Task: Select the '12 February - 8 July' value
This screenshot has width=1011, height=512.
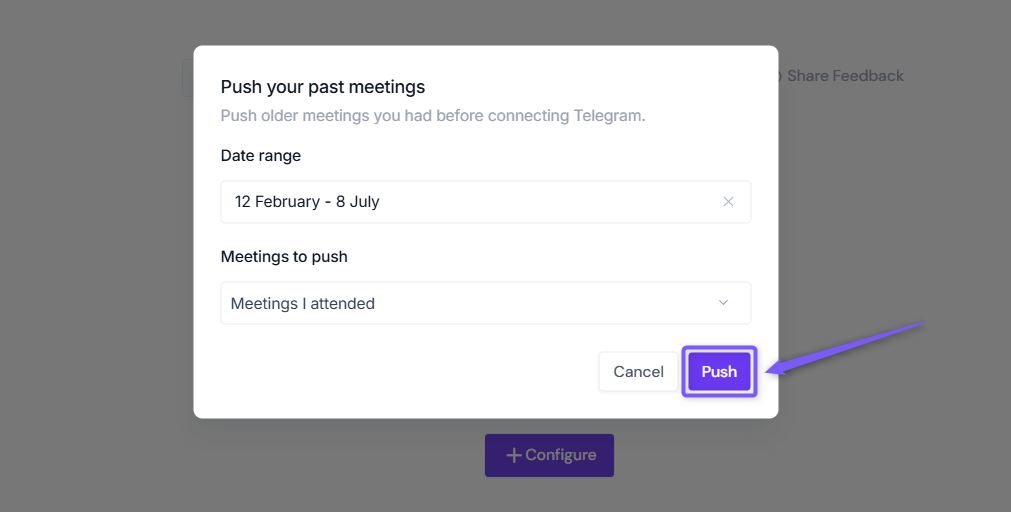Action: pos(307,202)
